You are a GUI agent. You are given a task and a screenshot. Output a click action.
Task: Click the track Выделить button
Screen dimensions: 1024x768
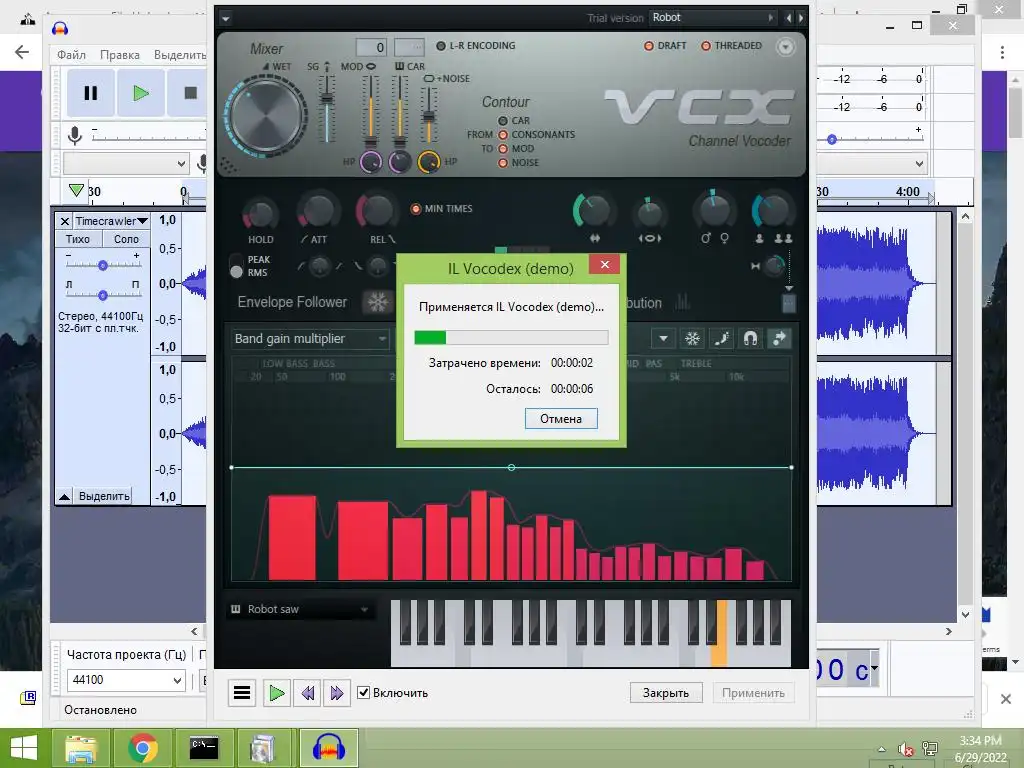click(104, 496)
